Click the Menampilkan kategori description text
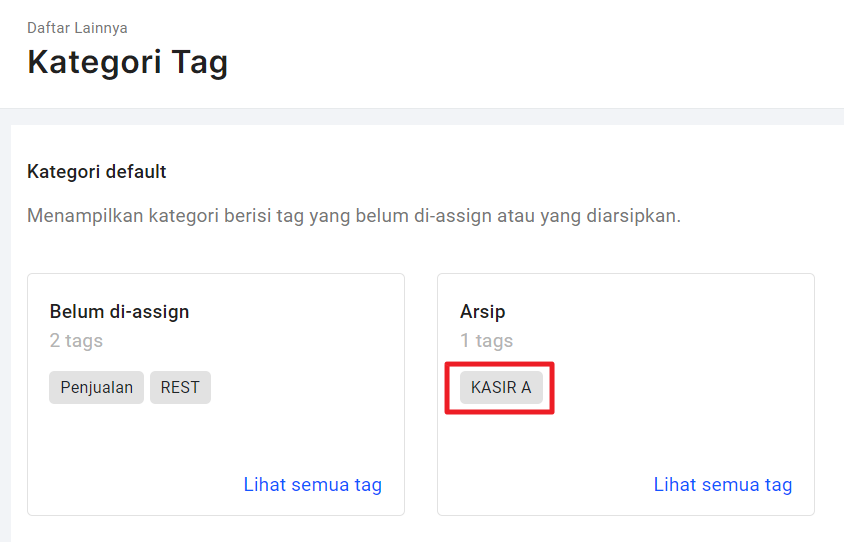This screenshot has height=542, width=844. (354, 216)
